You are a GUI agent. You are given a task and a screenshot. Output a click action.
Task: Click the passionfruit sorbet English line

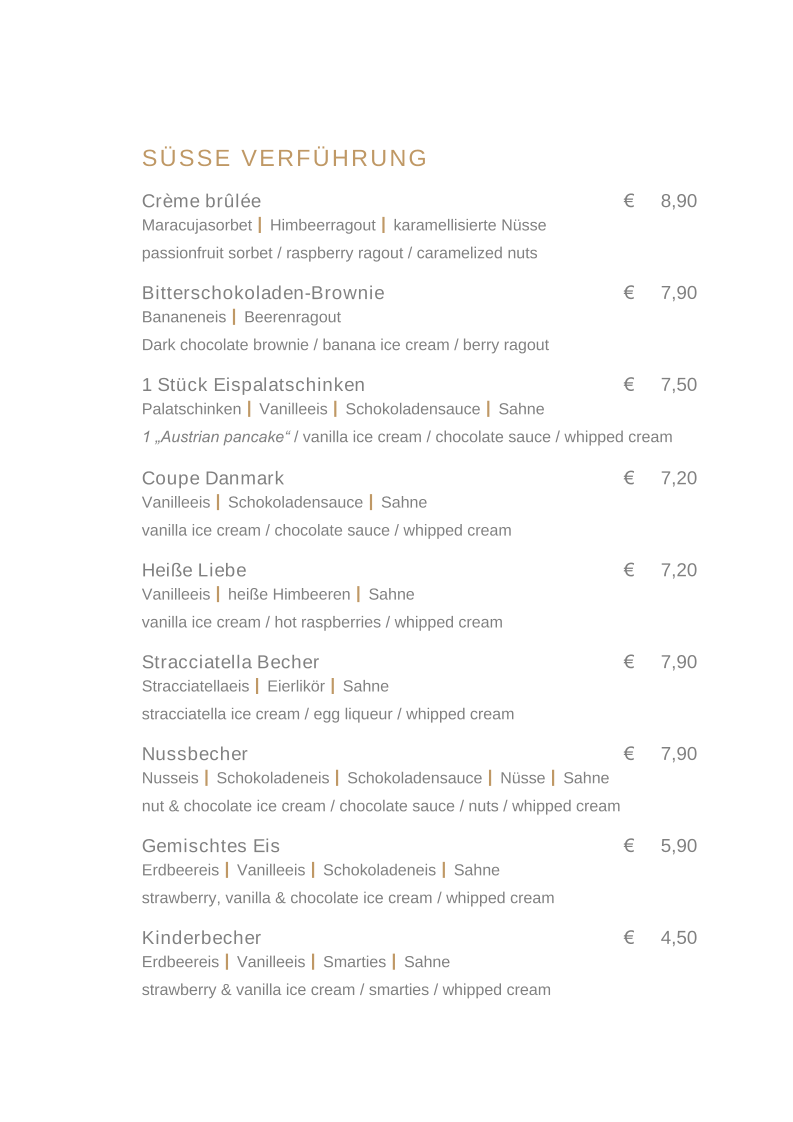pos(339,253)
